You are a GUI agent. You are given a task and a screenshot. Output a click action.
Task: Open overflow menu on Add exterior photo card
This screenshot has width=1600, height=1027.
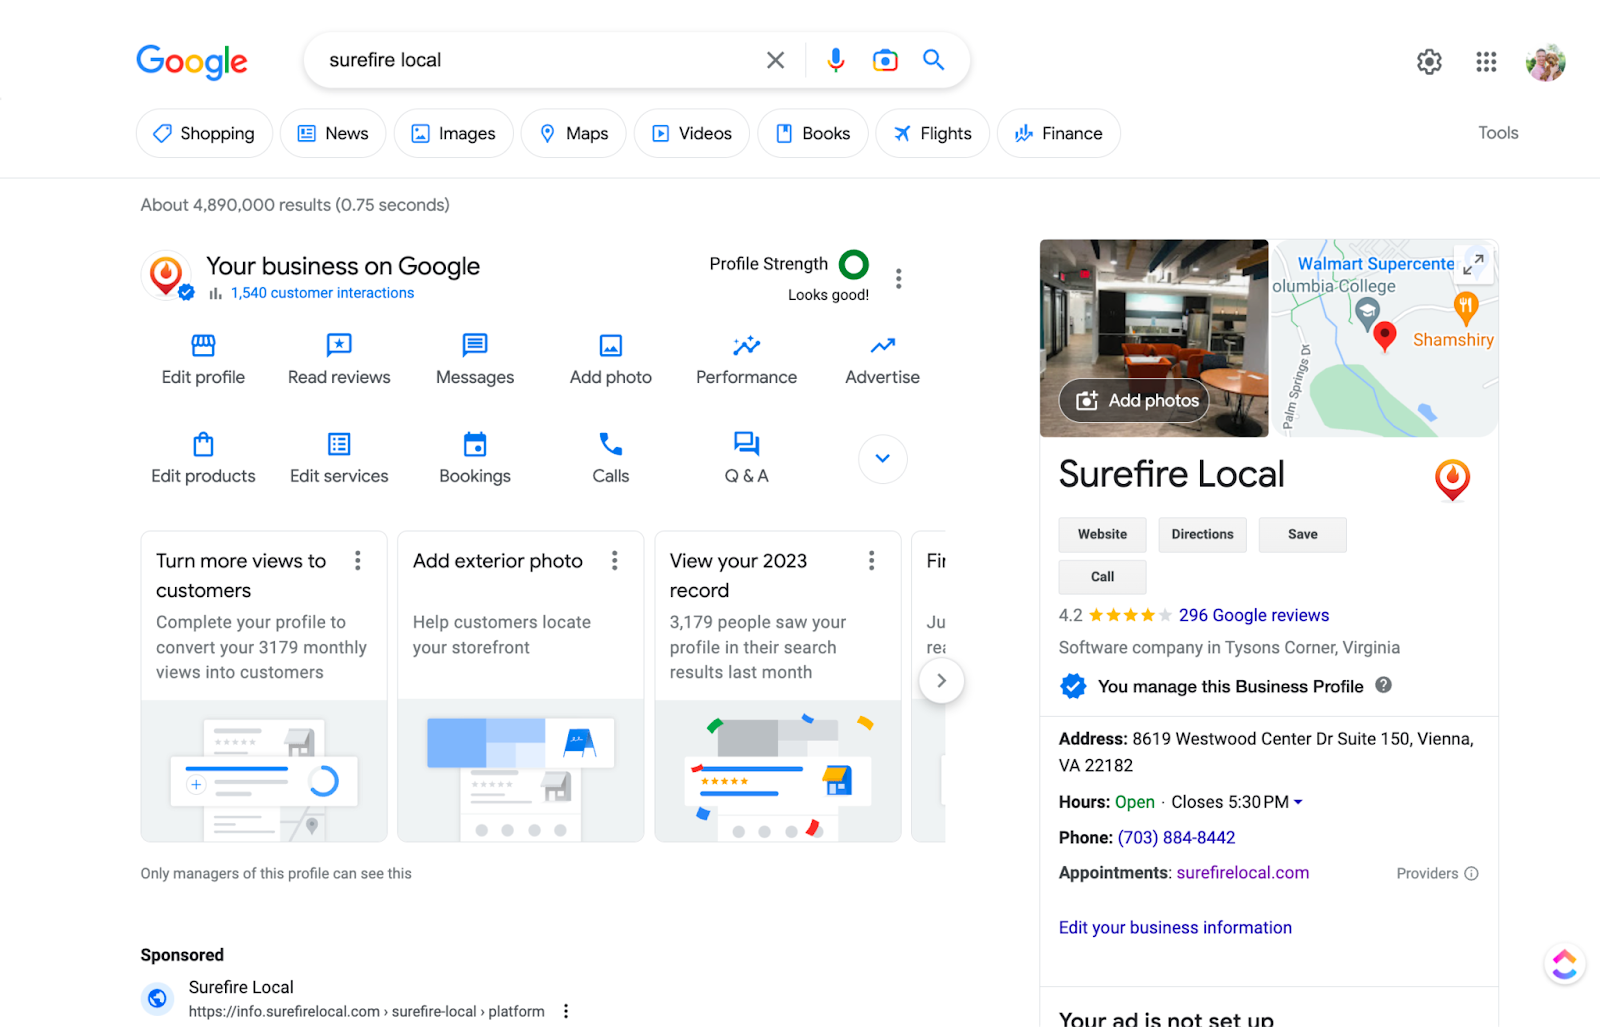[614, 561]
